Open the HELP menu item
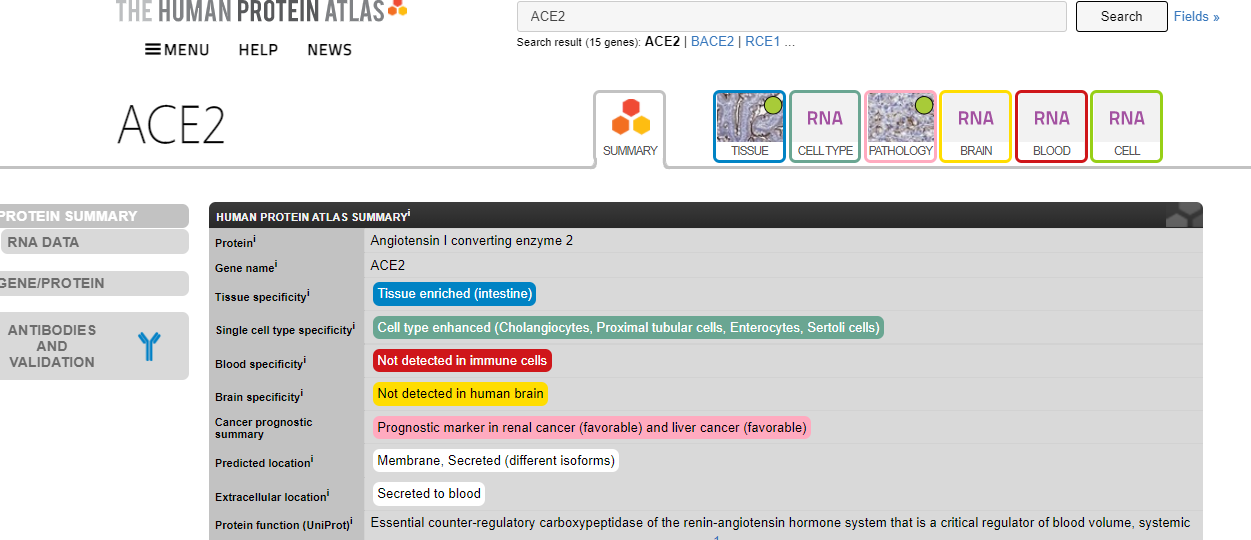Image resolution: width=1251 pixels, height=540 pixels. (x=258, y=50)
